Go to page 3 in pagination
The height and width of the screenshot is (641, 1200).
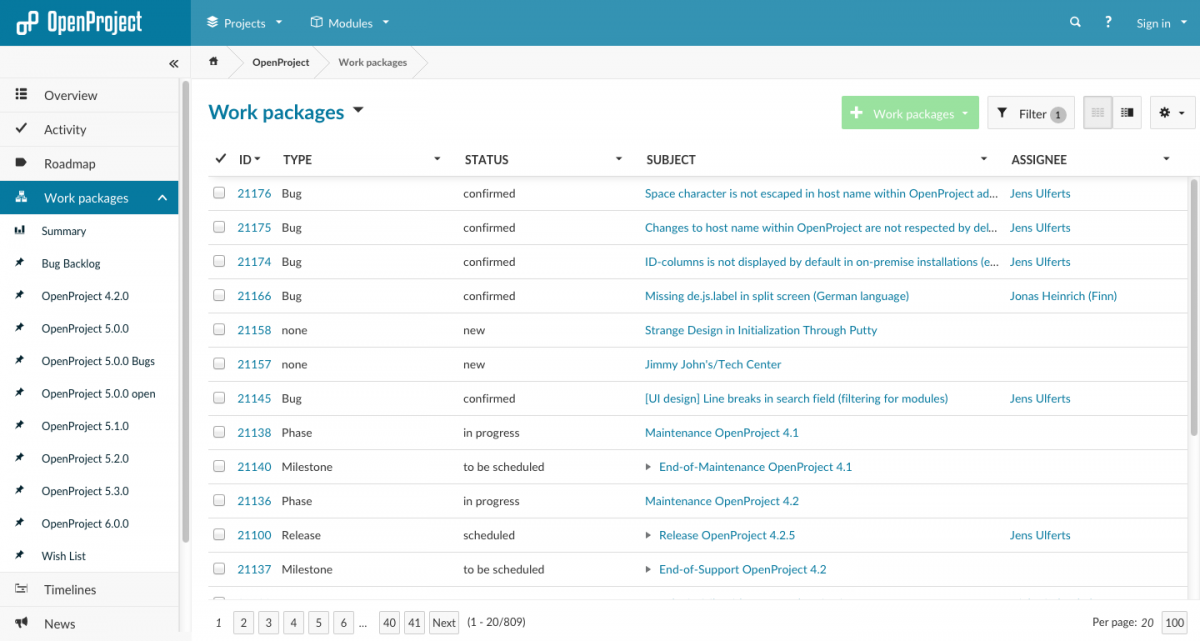point(268,623)
